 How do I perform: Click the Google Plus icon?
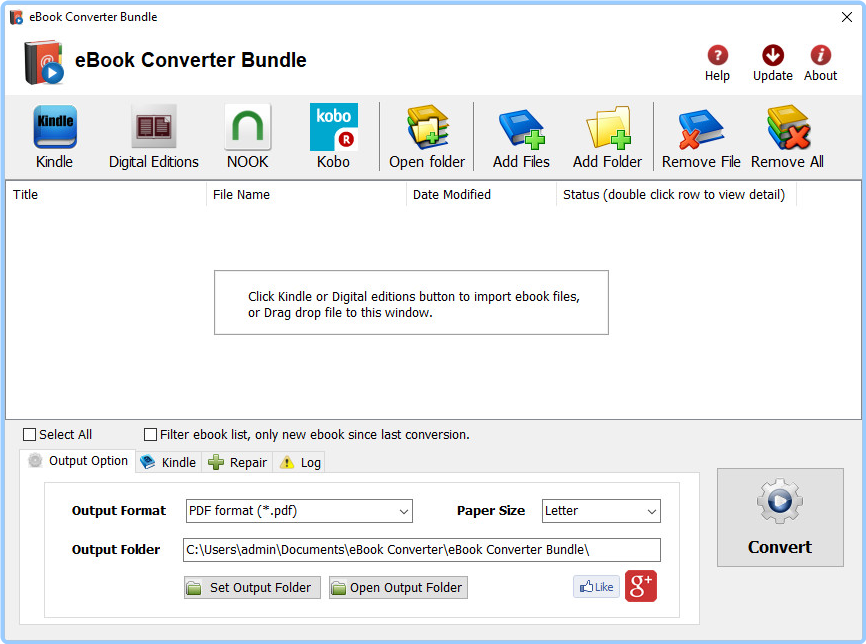(x=641, y=586)
